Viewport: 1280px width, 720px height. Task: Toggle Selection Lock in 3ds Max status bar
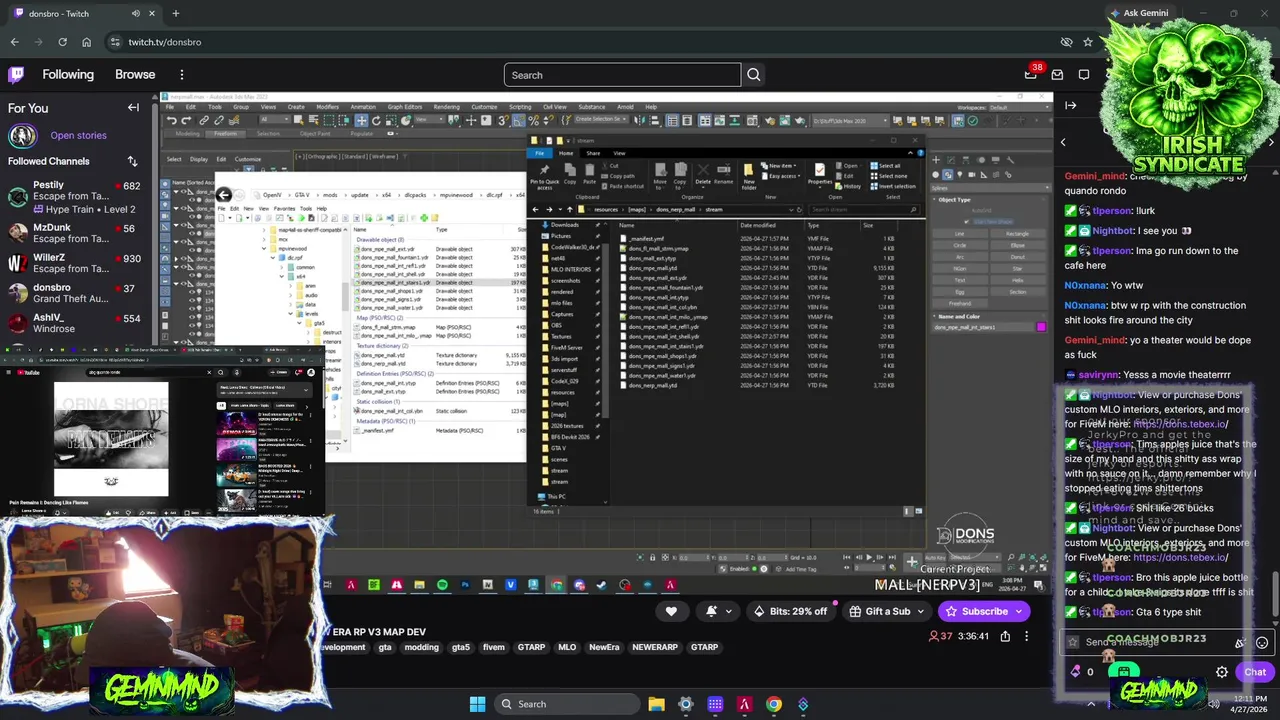coord(652,557)
